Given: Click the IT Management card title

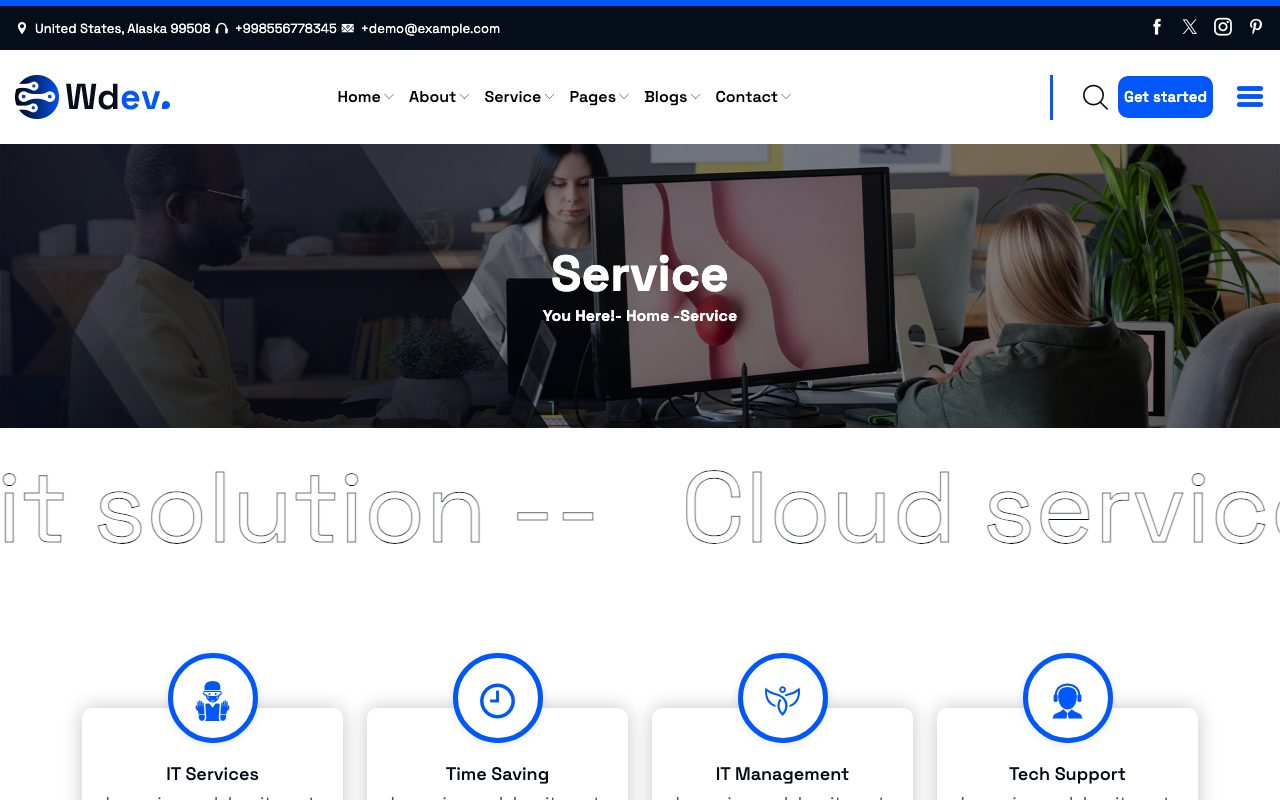Looking at the screenshot, I should click(x=782, y=774).
